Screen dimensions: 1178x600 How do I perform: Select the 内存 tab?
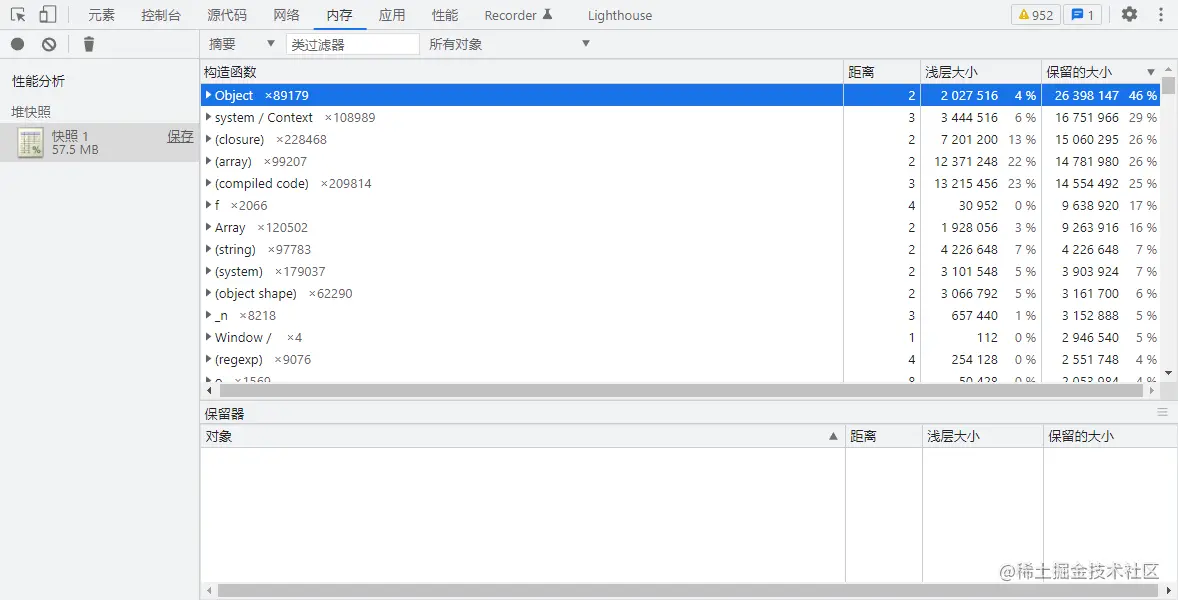pyautogui.click(x=340, y=15)
